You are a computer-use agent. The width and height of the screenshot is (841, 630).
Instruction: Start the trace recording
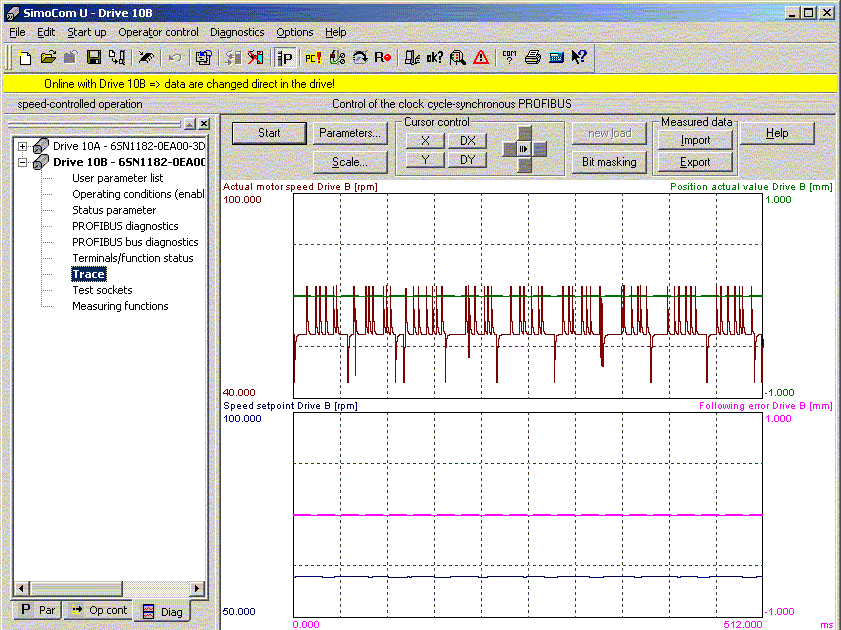coord(269,133)
